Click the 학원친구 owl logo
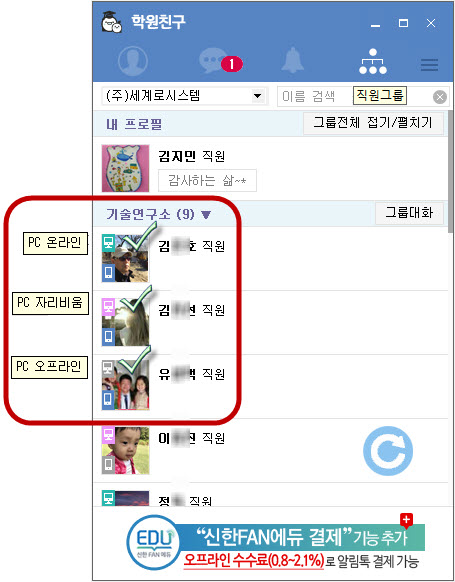Screen dimensions: 455x582 click(x=112, y=23)
